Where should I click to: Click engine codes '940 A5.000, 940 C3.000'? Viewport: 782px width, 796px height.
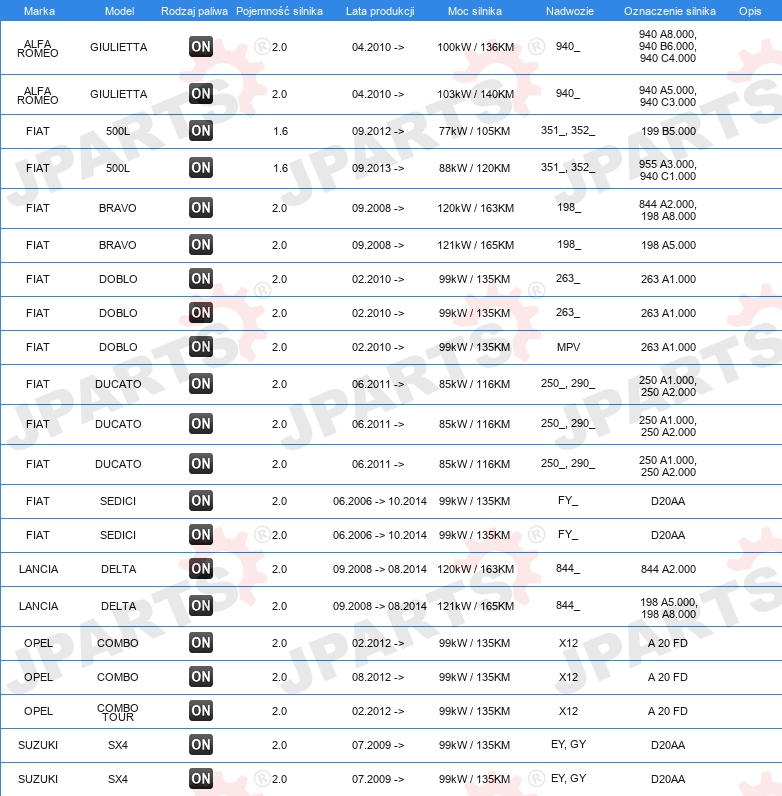[x=668, y=96]
